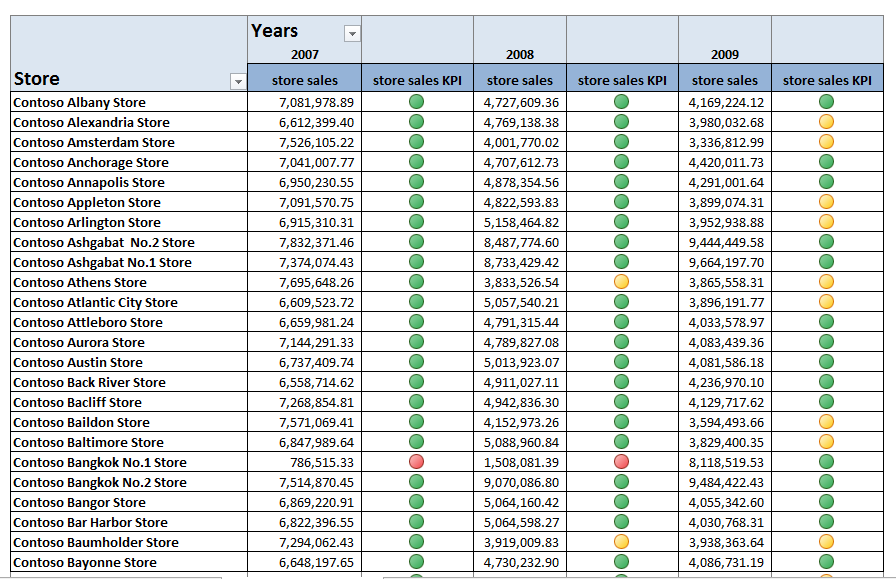Click the 2009 green KPI icon for Bangkok No.1 Store
Viewport: 896px width, 579px height.
(x=826, y=462)
